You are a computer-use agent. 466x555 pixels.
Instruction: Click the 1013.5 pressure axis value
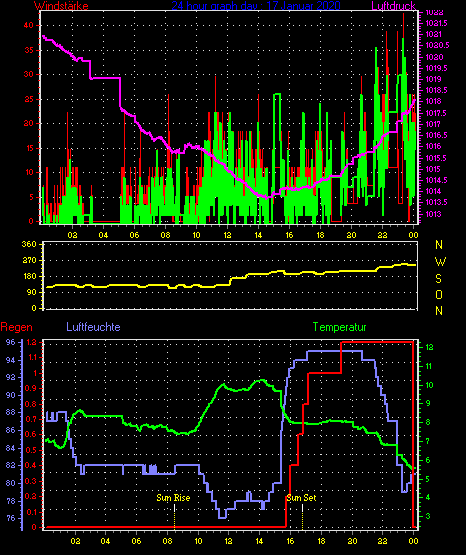click(x=436, y=202)
